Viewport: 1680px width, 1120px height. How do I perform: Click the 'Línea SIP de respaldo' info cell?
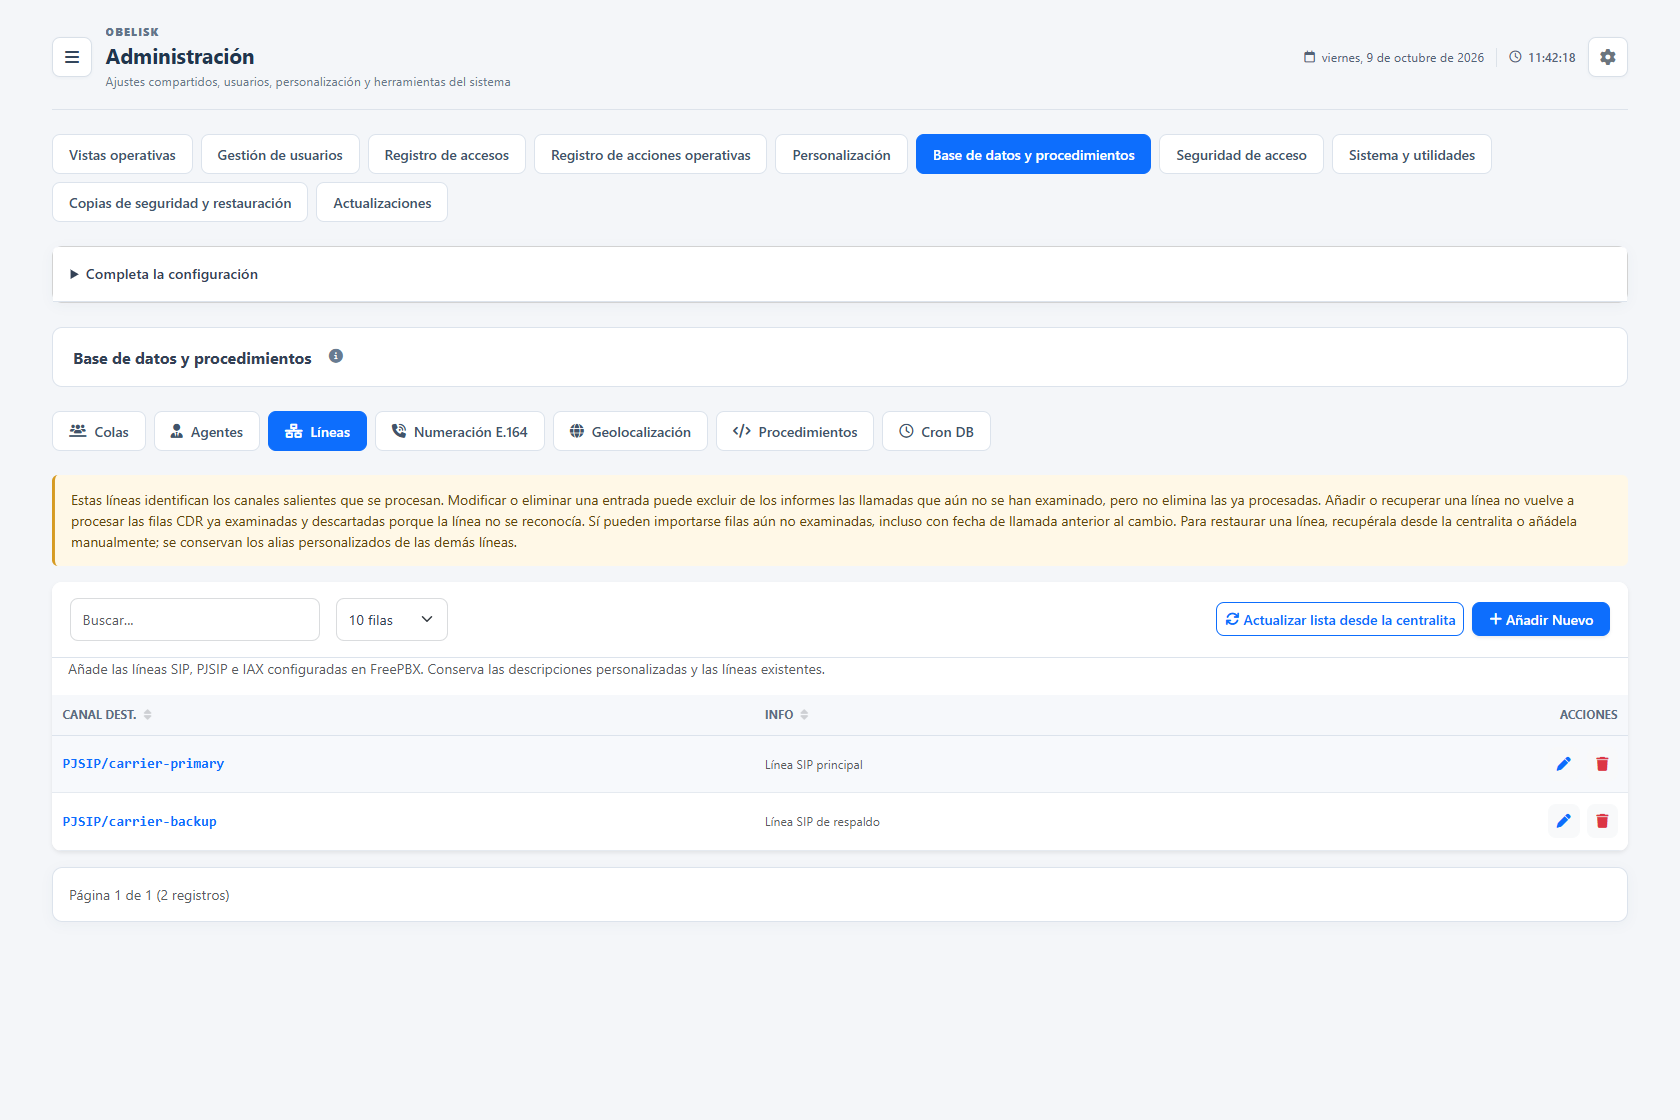pos(822,822)
